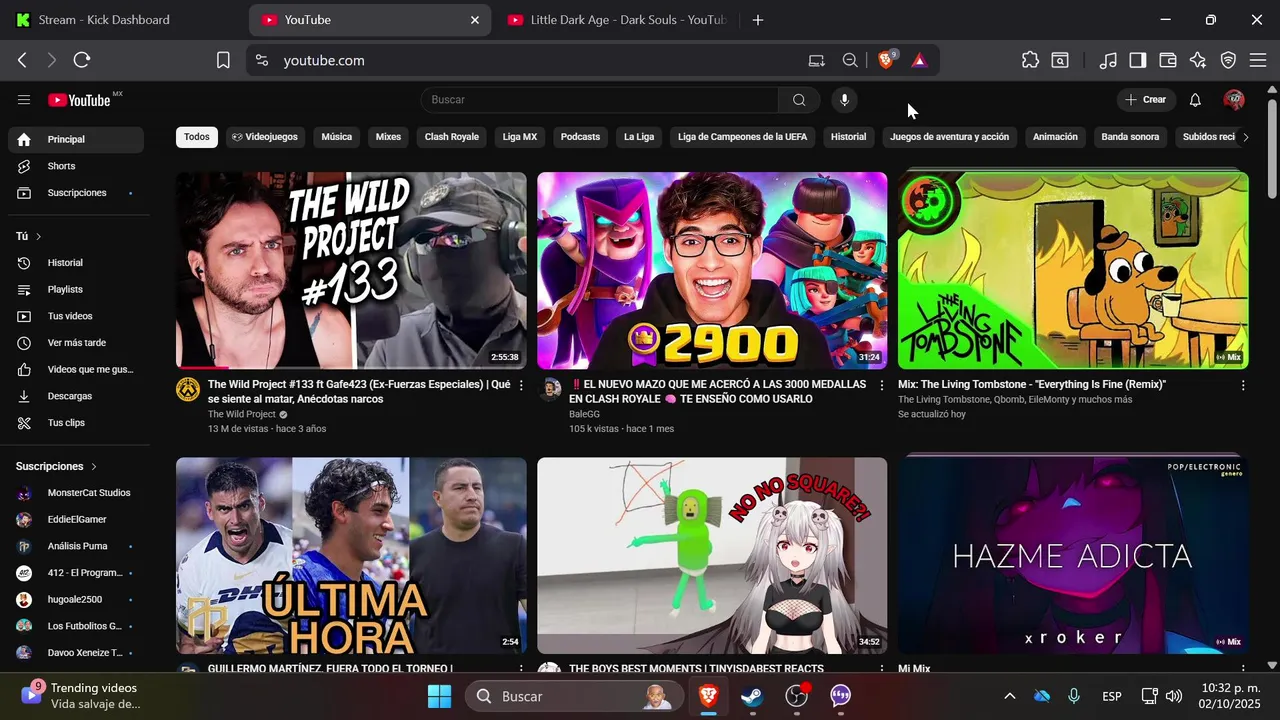1280x720 pixels.
Task: Open Steam from the taskbar
Action: pos(752,696)
